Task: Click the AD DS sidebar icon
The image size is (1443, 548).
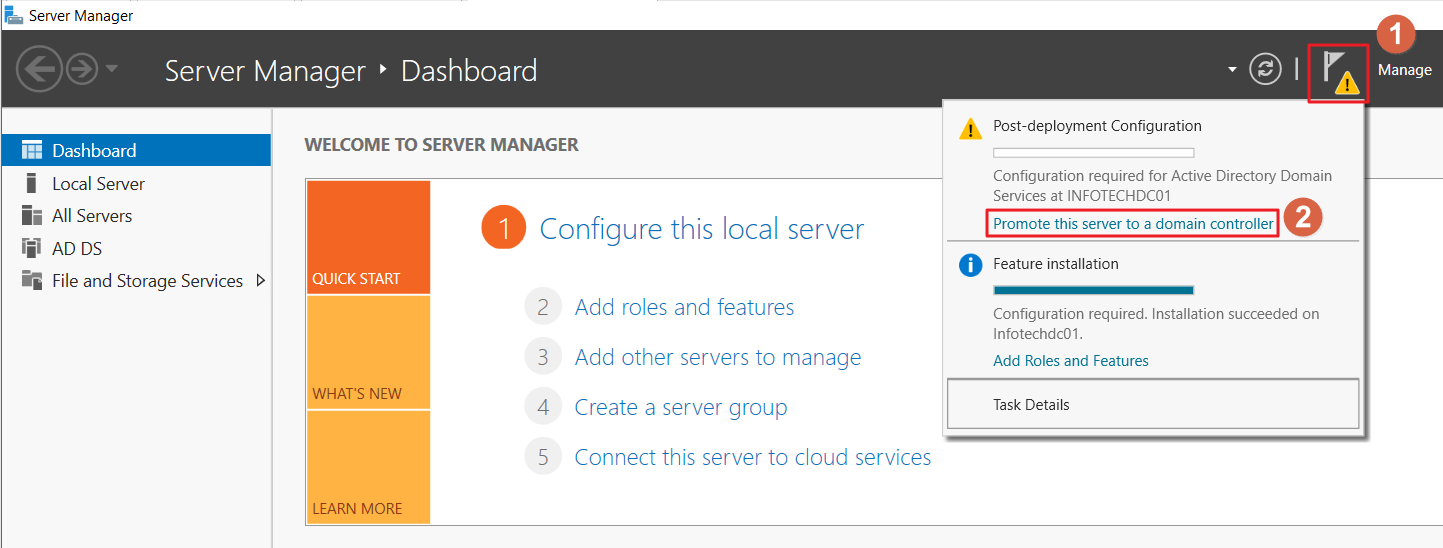Action: pos(32,249)
